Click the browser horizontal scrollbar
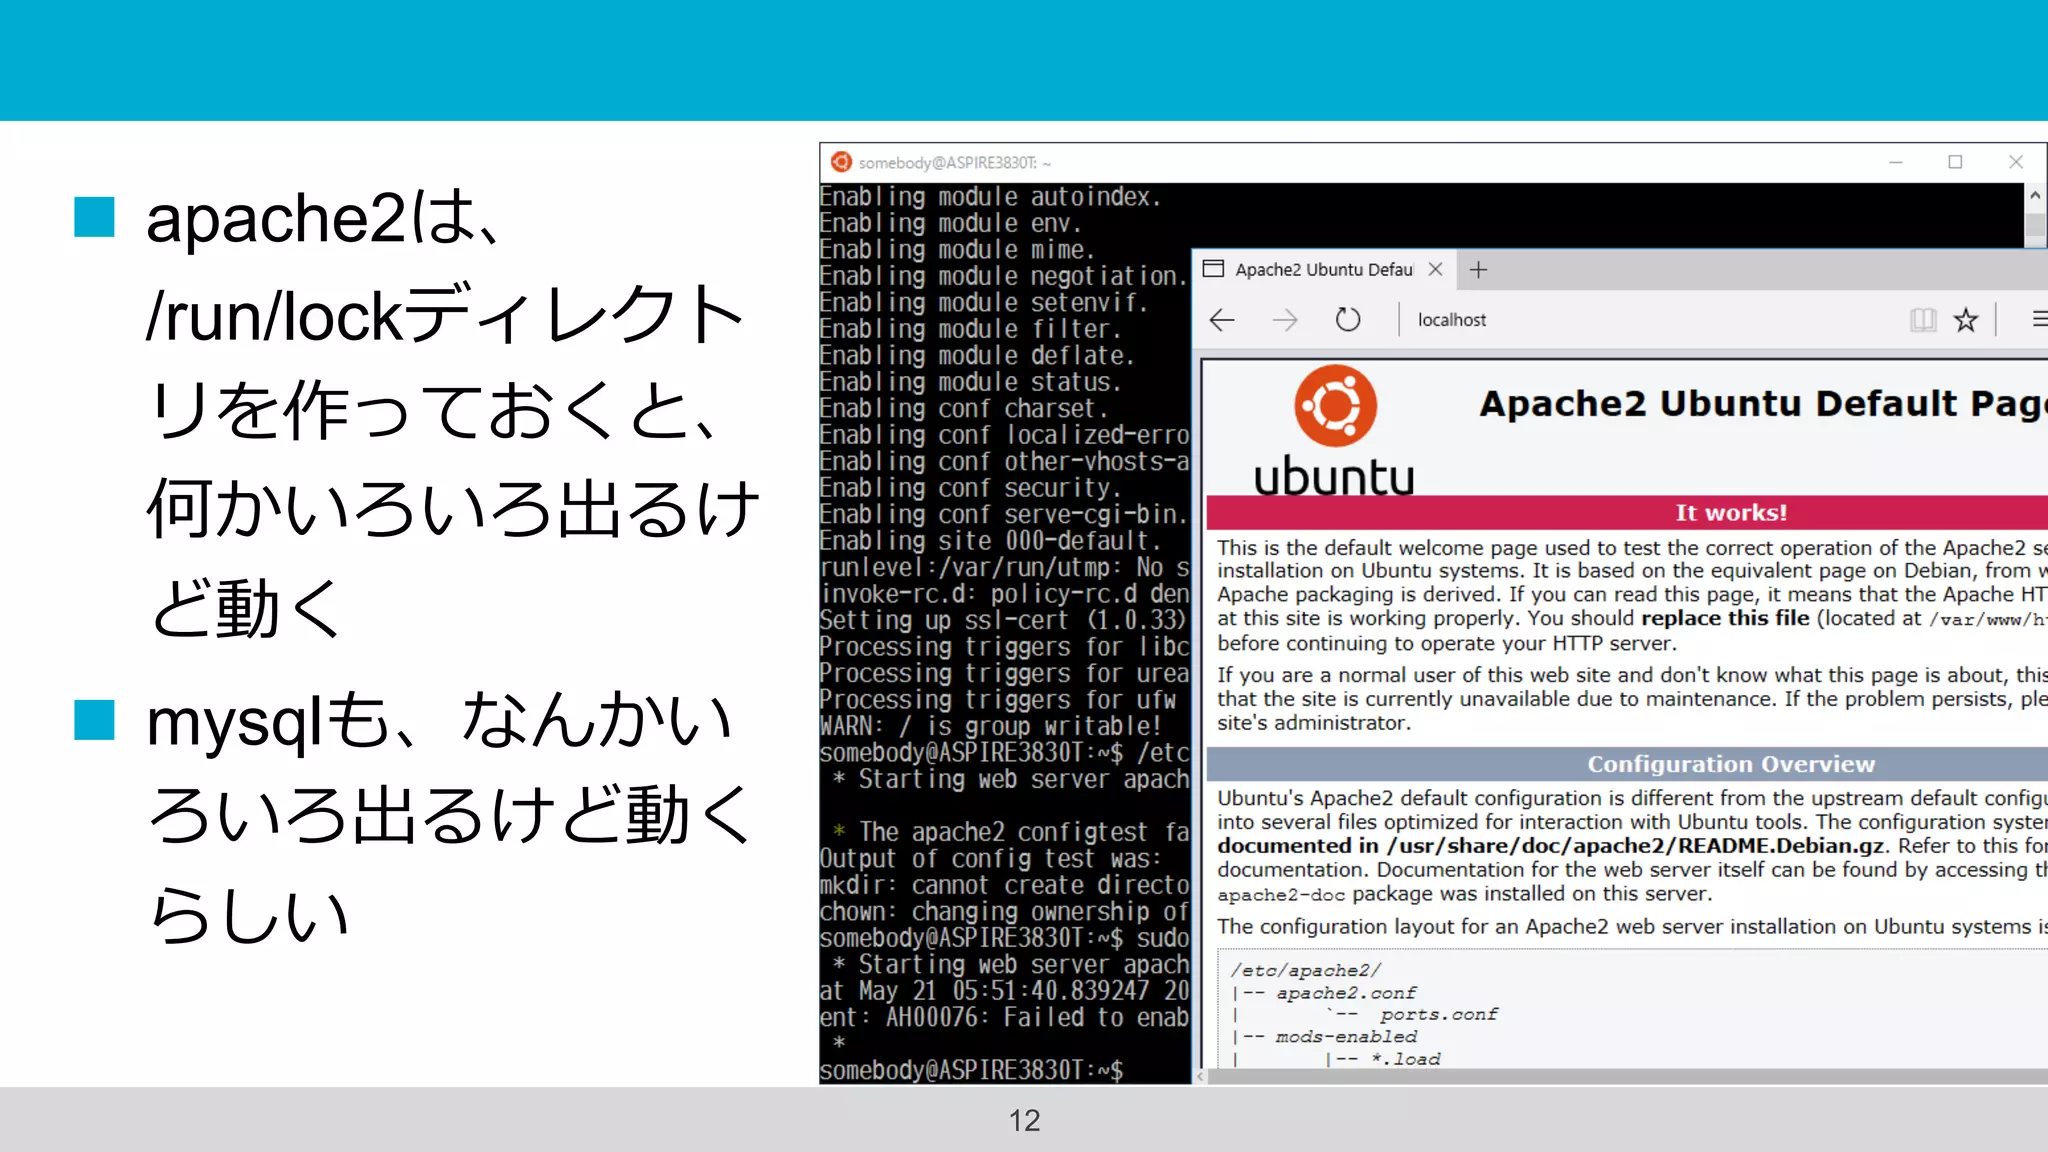This screenshot has width=2048, height=1152. [1628, 1077]
